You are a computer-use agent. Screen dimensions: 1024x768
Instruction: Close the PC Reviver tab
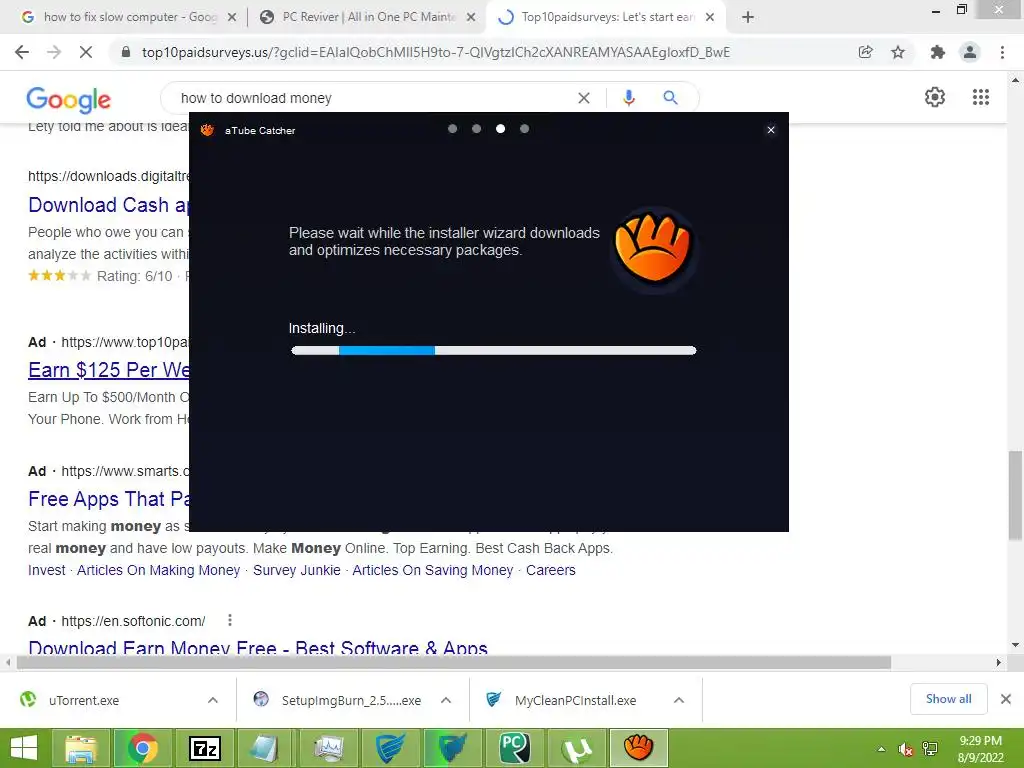[x=471, y=18]
